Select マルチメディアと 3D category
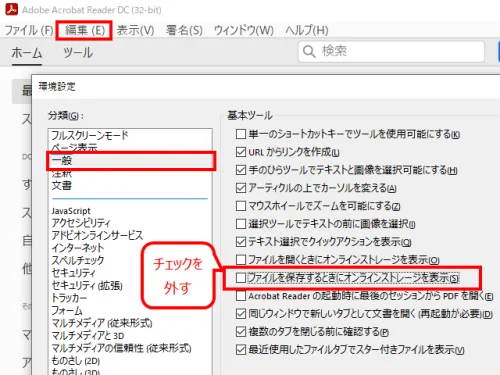 click(88, 336)
